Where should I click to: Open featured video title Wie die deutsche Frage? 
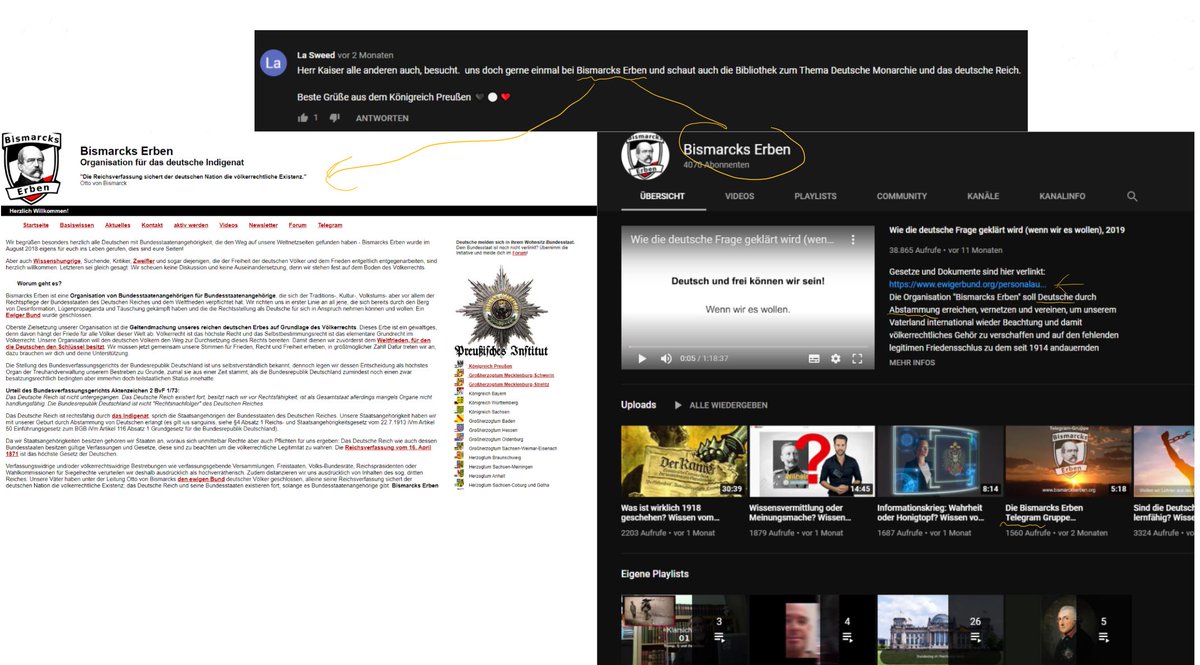coord(1007,230)
